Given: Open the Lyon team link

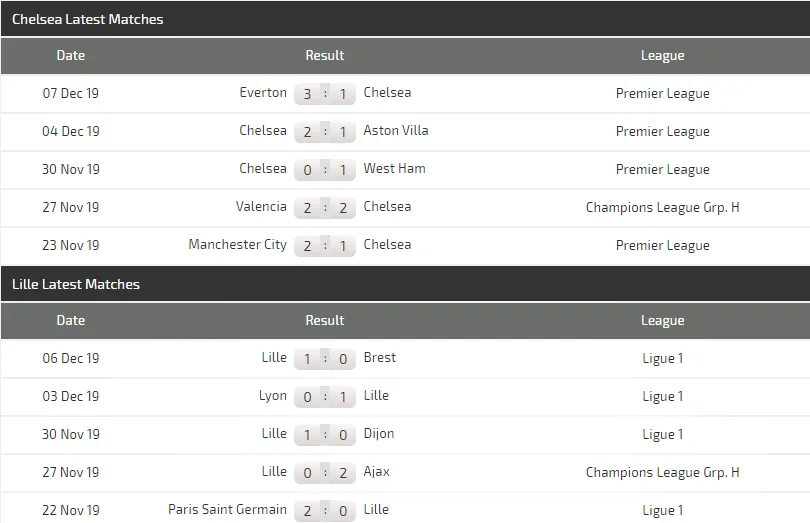Looking at the screenshot, I should (272, 396).
